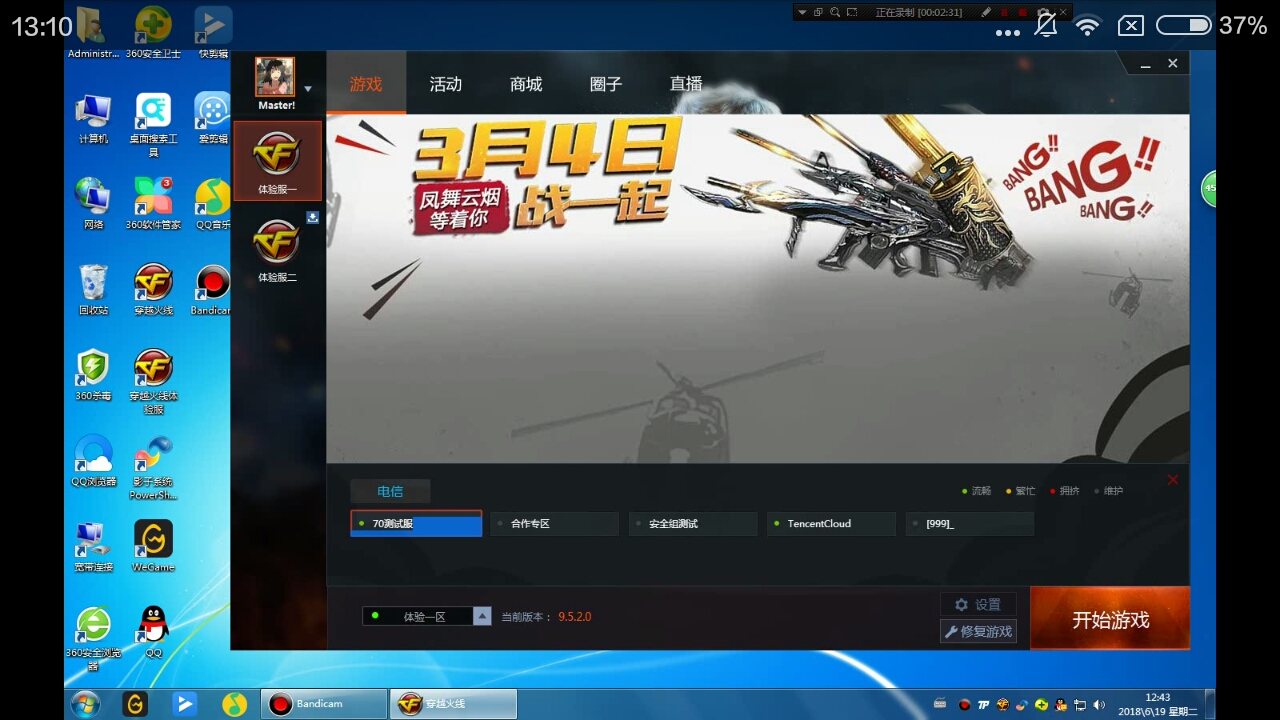Switch to the 直播 tab
The height and width of the screenshot is (720, 1280).
pos(686,84)
